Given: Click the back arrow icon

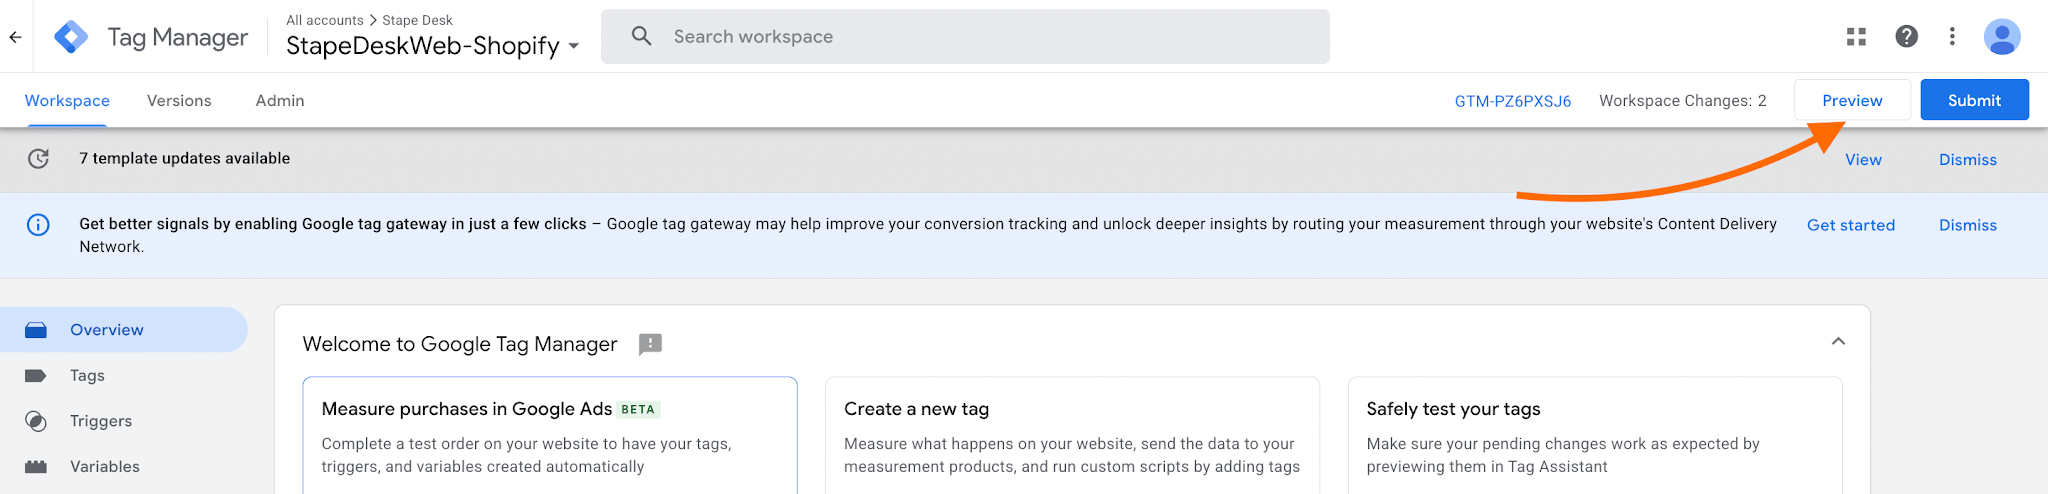Looking at the screenshot, I should click(15, 37).
